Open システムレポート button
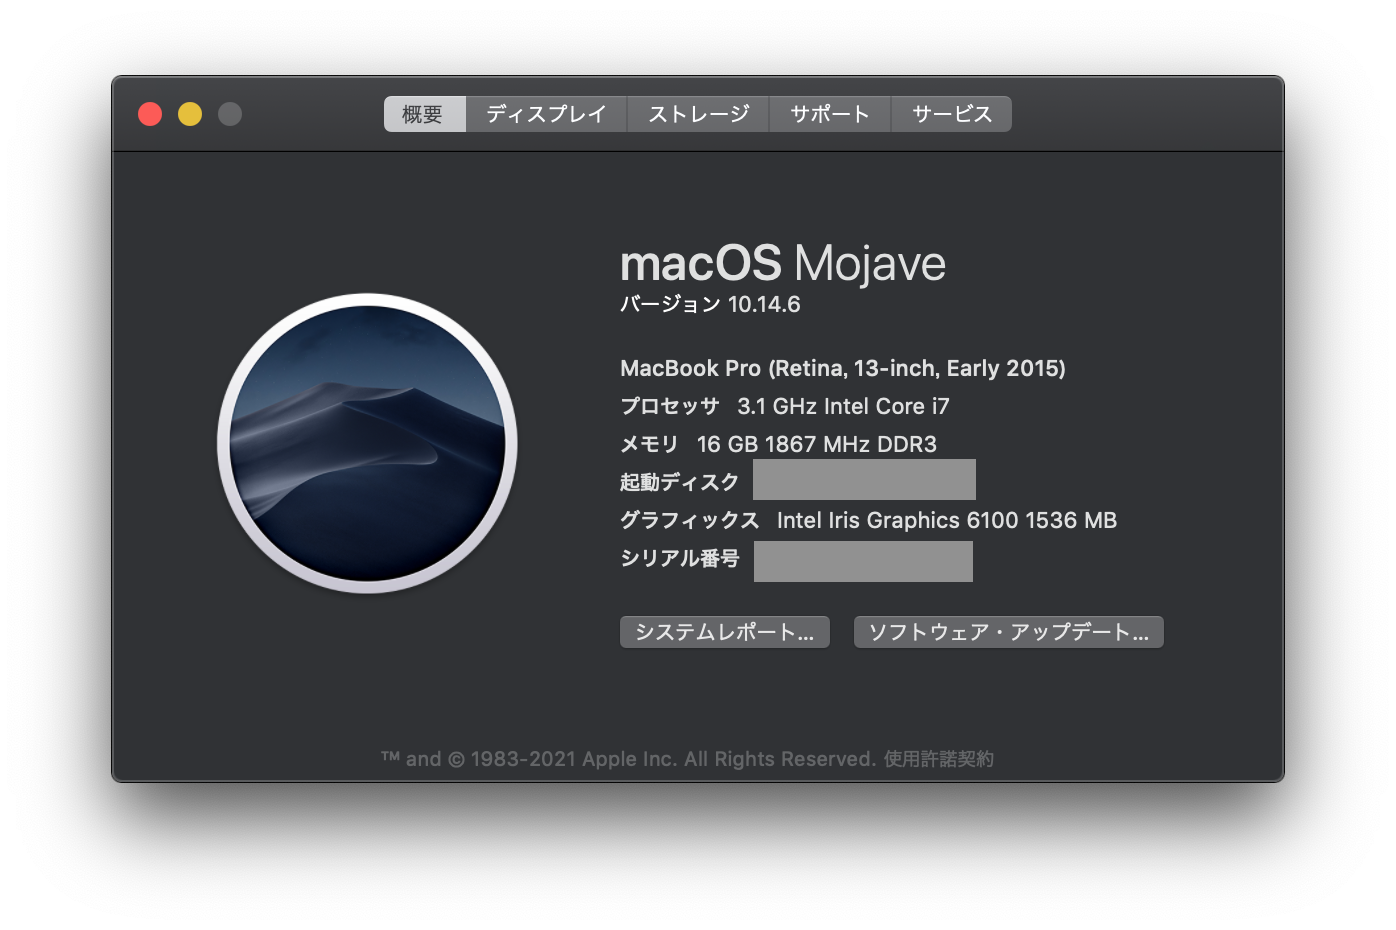Viewport: 1396px width, 930px height. (x=725, y=632)
